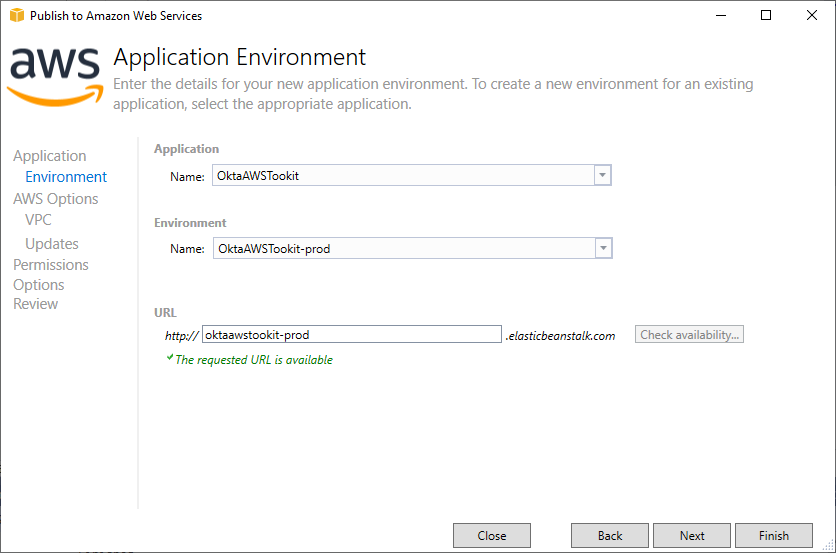Select the Environment step in sidebar
The height and width of the screenshot is (553, 836).
[x=66, y=177]
